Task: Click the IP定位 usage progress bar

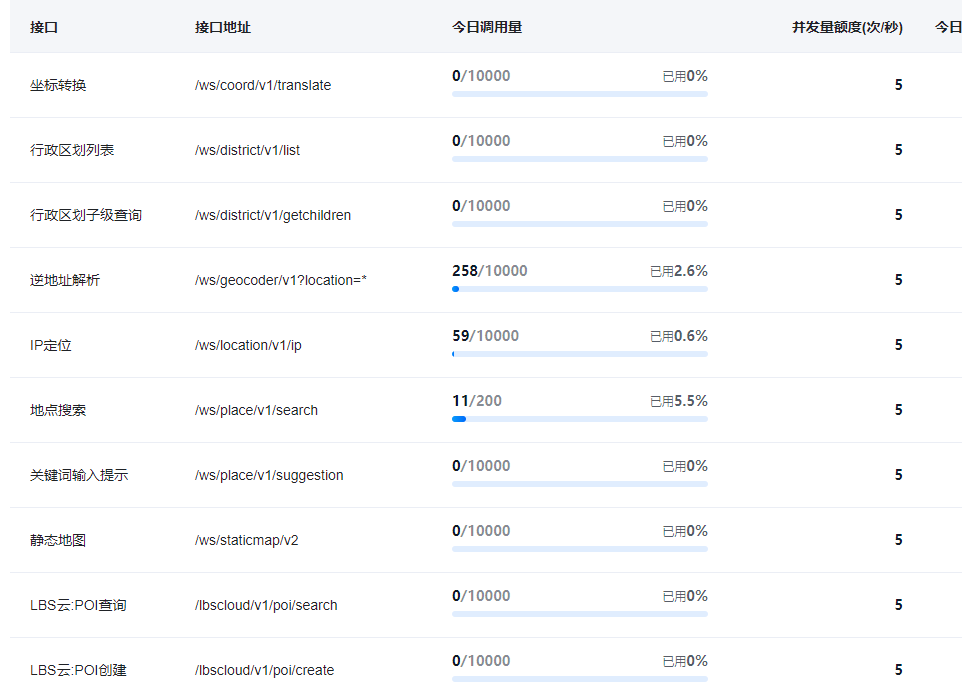Action: [580, 354]
